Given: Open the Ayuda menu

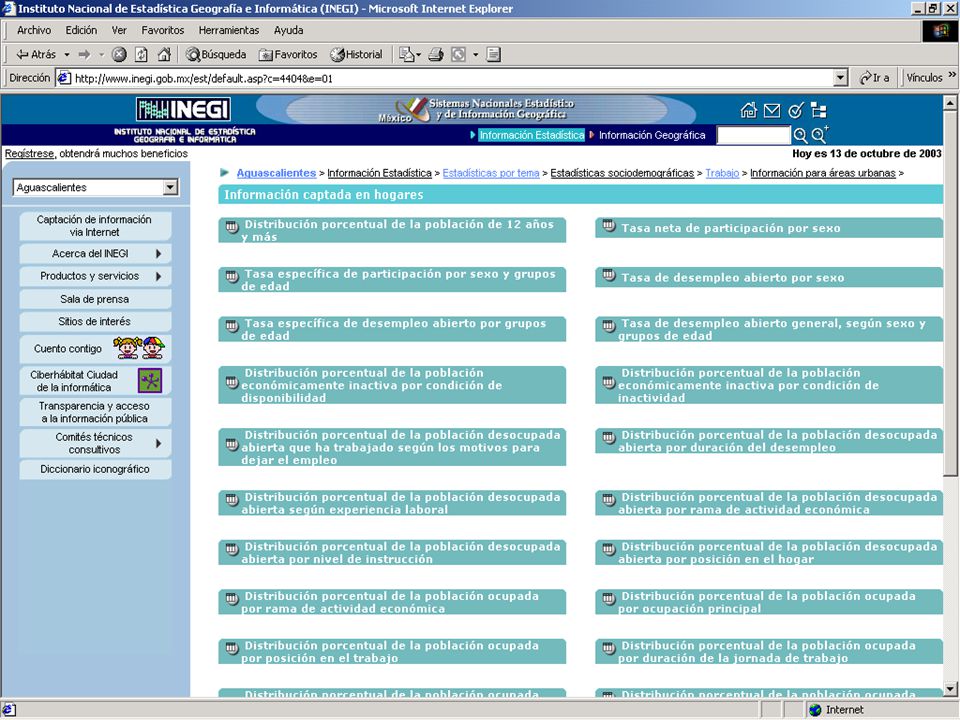Looking at the screenshot, I should point(288,30).
